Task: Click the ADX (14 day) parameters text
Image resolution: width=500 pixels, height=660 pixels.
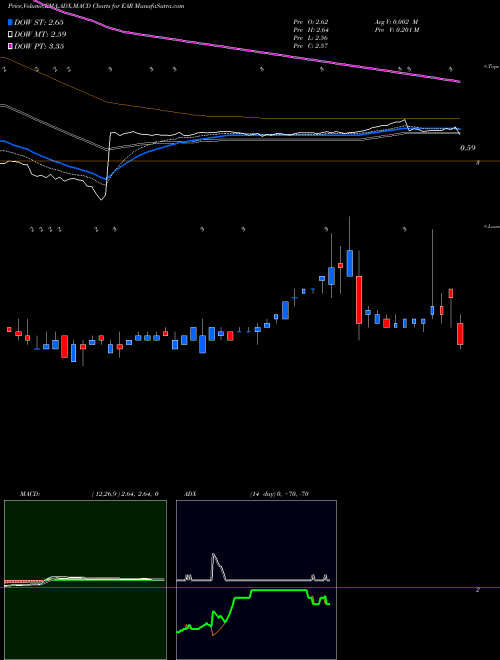Action: (x=277, y=494)
